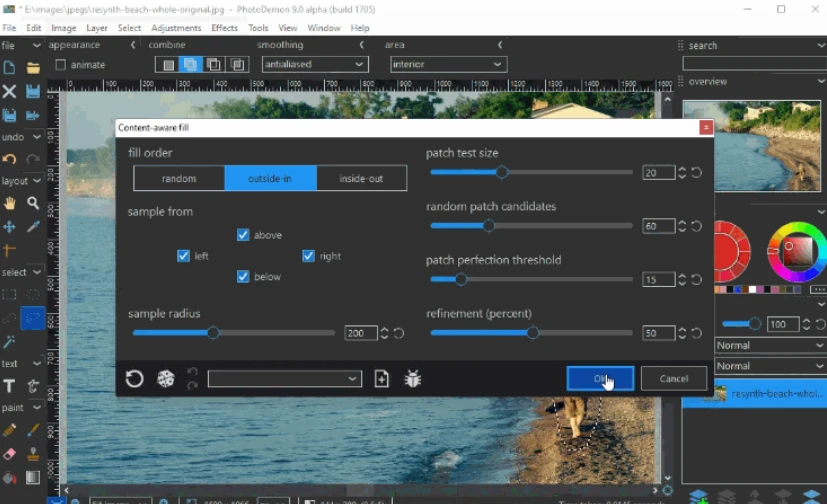Select the text tool
The image size is (827, 504).
click(x=10, y=386)
